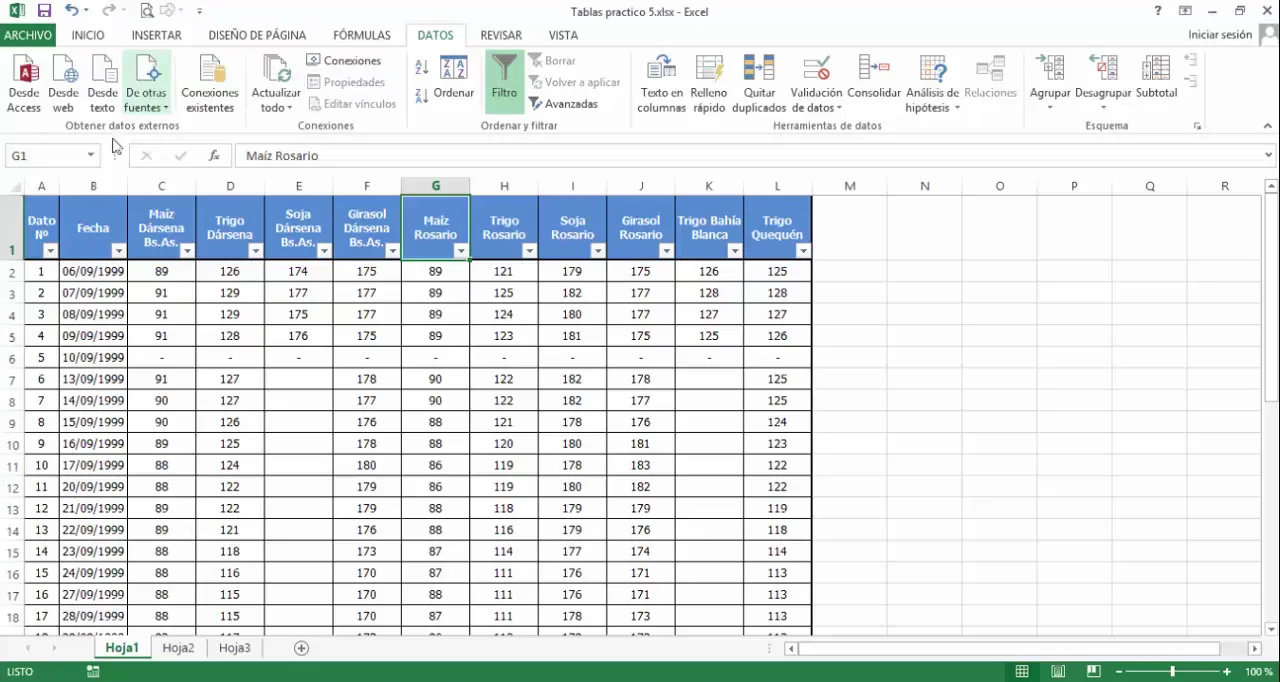Select column header M
The height and width of the screenshot is (682, 1280).
849,186
